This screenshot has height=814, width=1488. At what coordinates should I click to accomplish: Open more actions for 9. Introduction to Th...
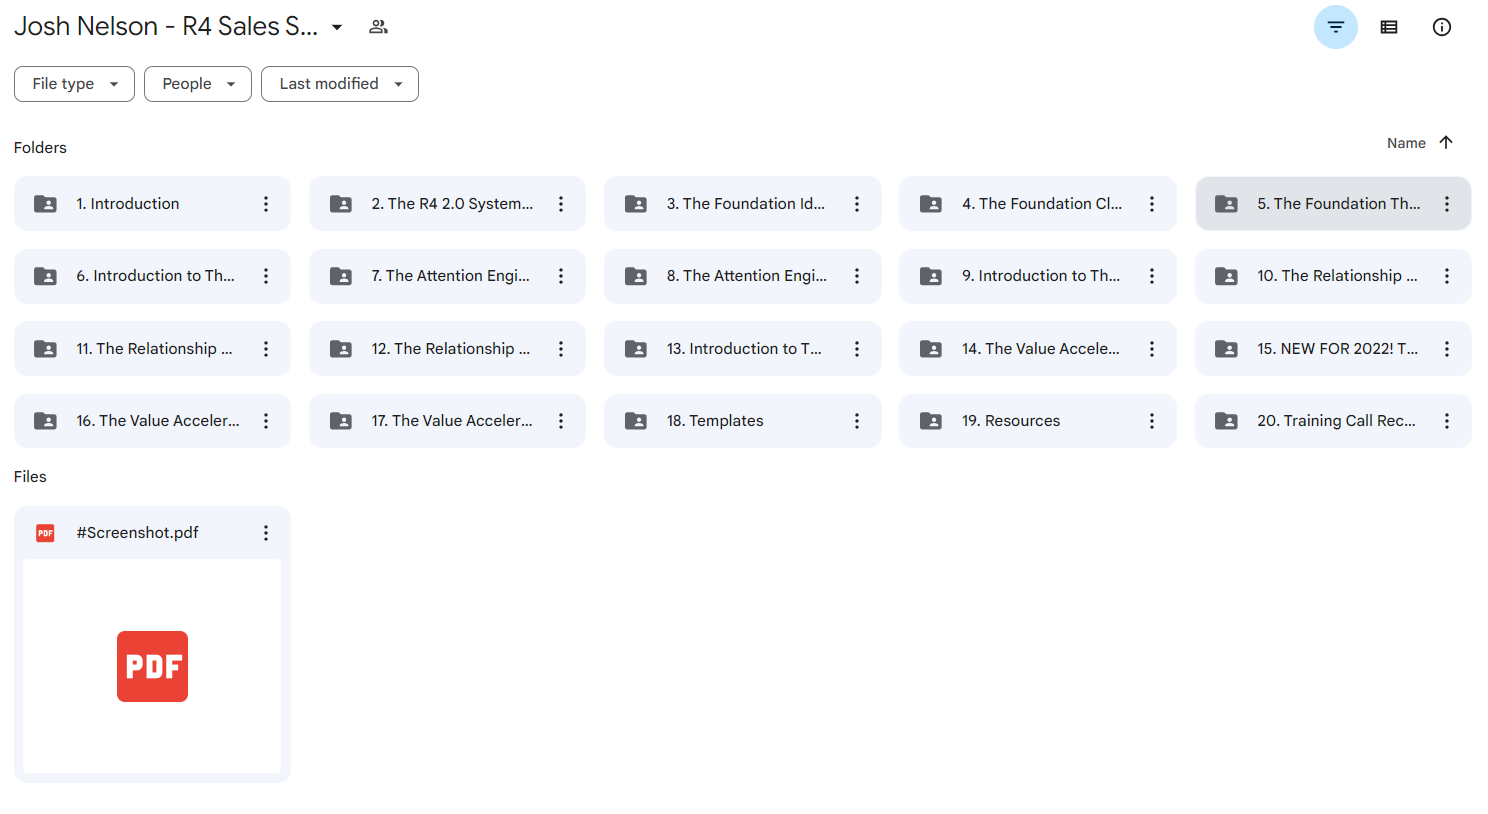point(1152,276)
